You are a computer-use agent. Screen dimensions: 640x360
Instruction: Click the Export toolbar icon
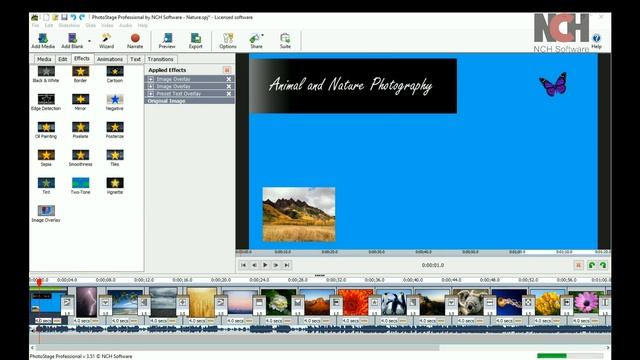coord(196,41)
